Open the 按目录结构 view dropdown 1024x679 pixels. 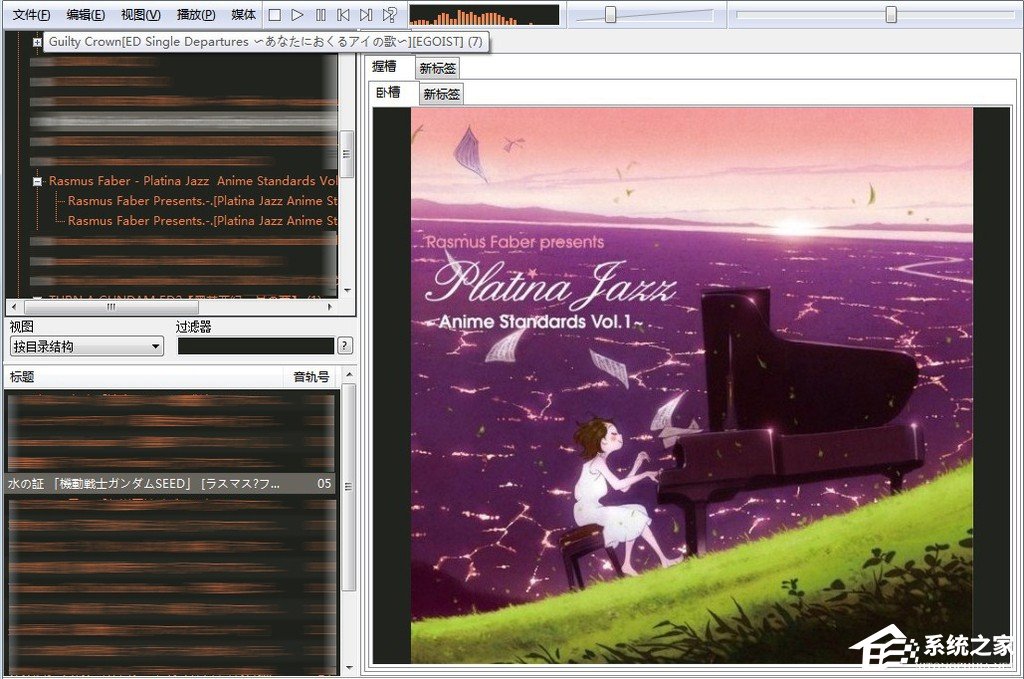click(x=85, y=345)
